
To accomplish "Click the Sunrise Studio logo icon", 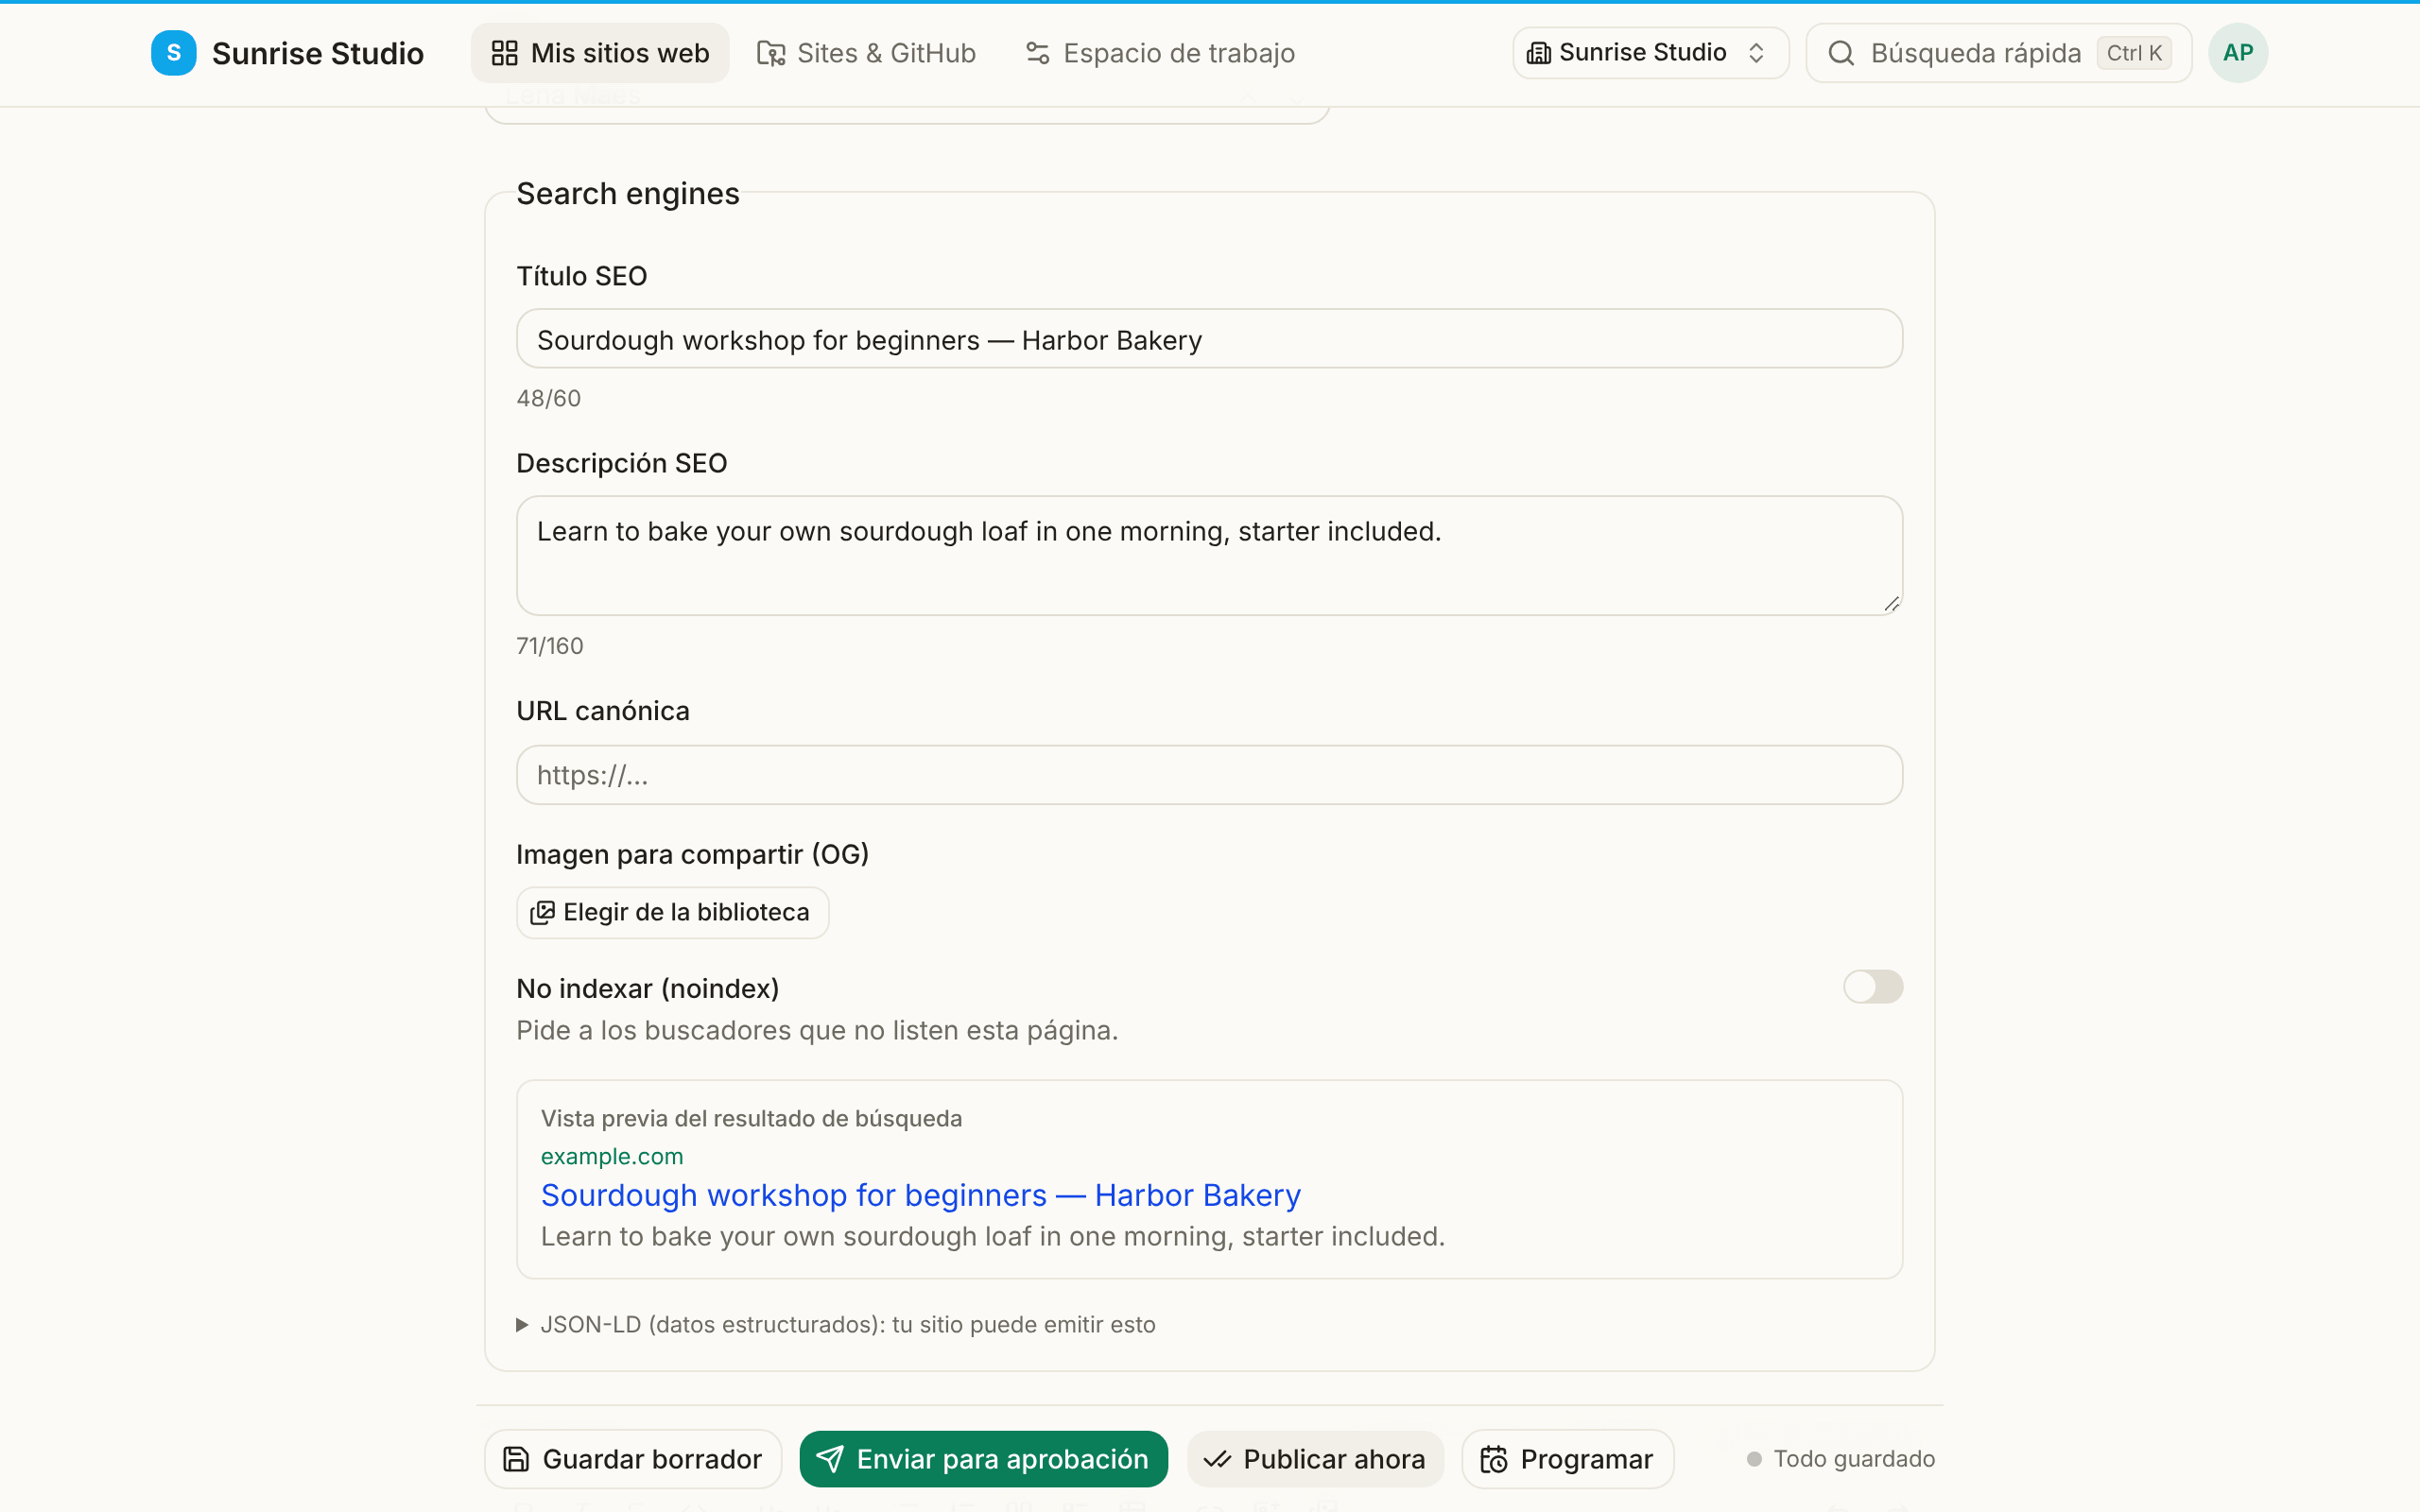I will pos(173,53).
